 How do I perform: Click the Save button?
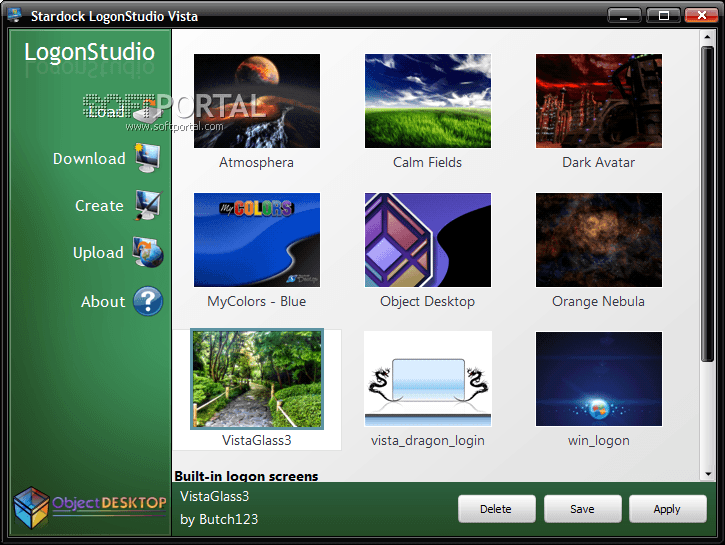click(582, 509)
